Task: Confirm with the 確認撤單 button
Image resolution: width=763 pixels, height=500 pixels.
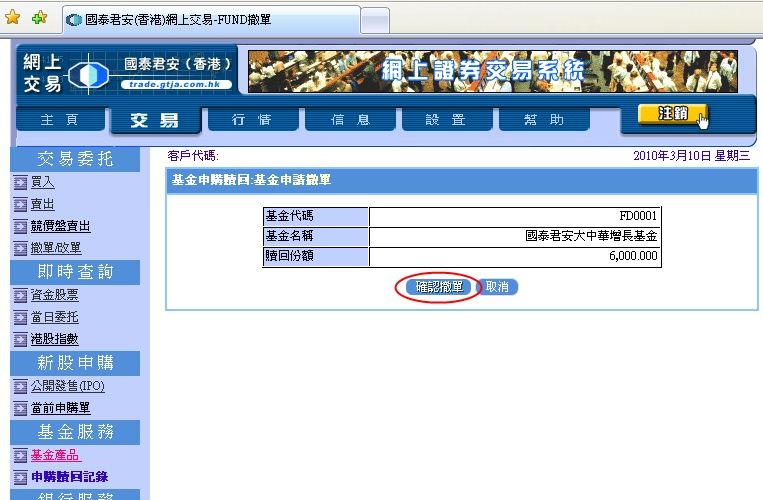Action: tap(439, 287)
